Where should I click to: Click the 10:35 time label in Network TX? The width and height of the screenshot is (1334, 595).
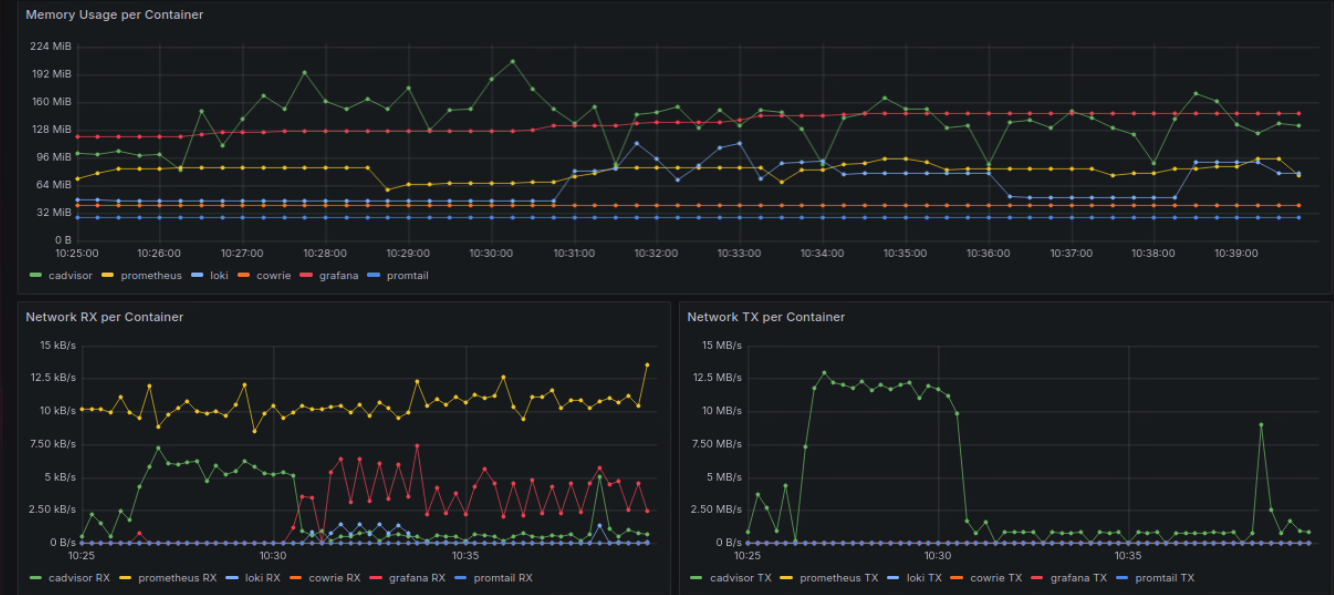(x=1128, y=556)
